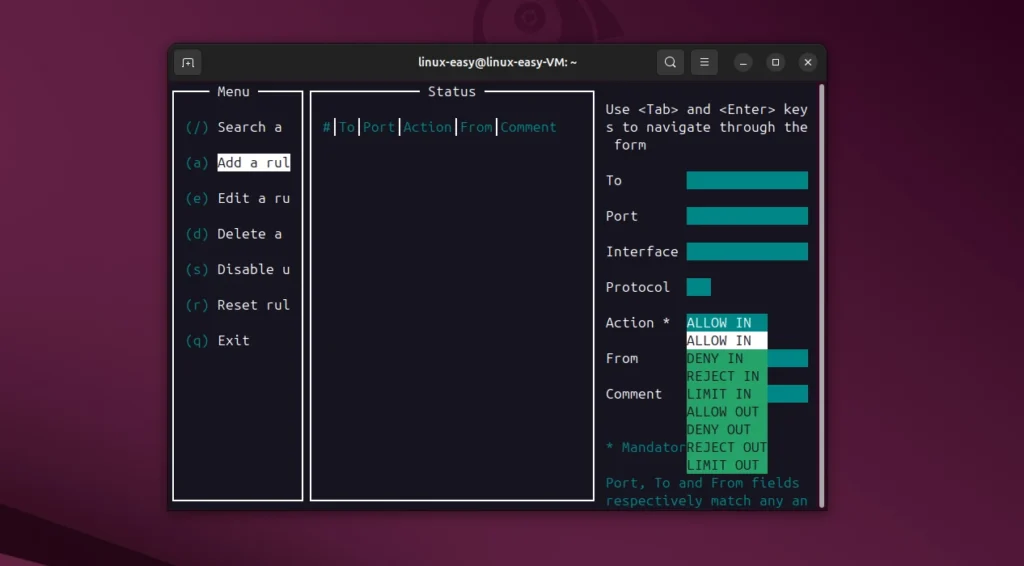
Task: Open the Protocol dropdown field
Action: tap(698, 287)
